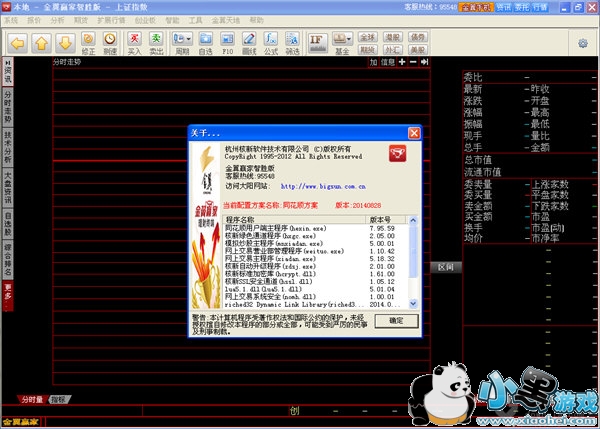Open the 公式 formula icon
Viewport: 600px width, 429px height.
pos(271,43)
